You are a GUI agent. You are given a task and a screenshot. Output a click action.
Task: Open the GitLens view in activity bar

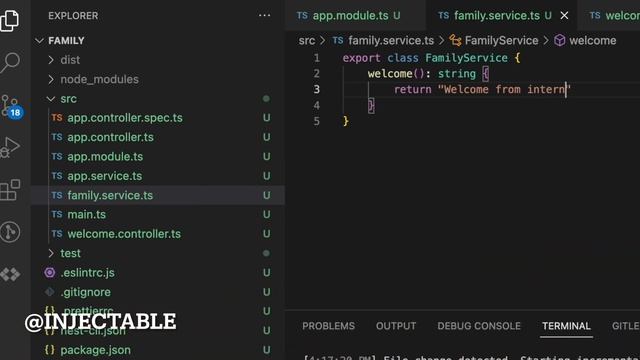pos(10,232)
